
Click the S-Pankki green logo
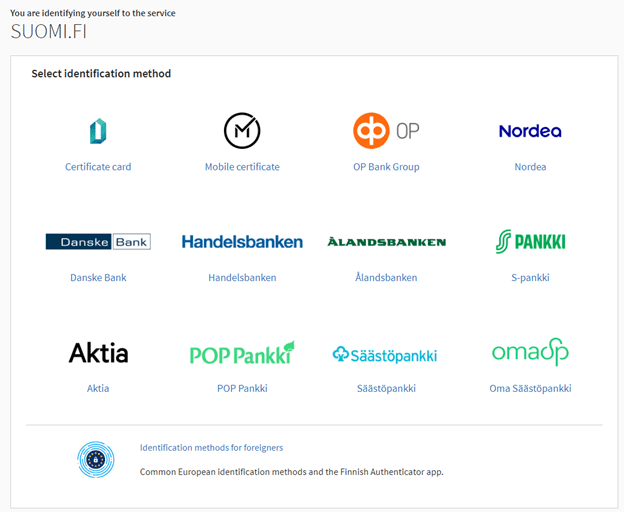point(530,241)
